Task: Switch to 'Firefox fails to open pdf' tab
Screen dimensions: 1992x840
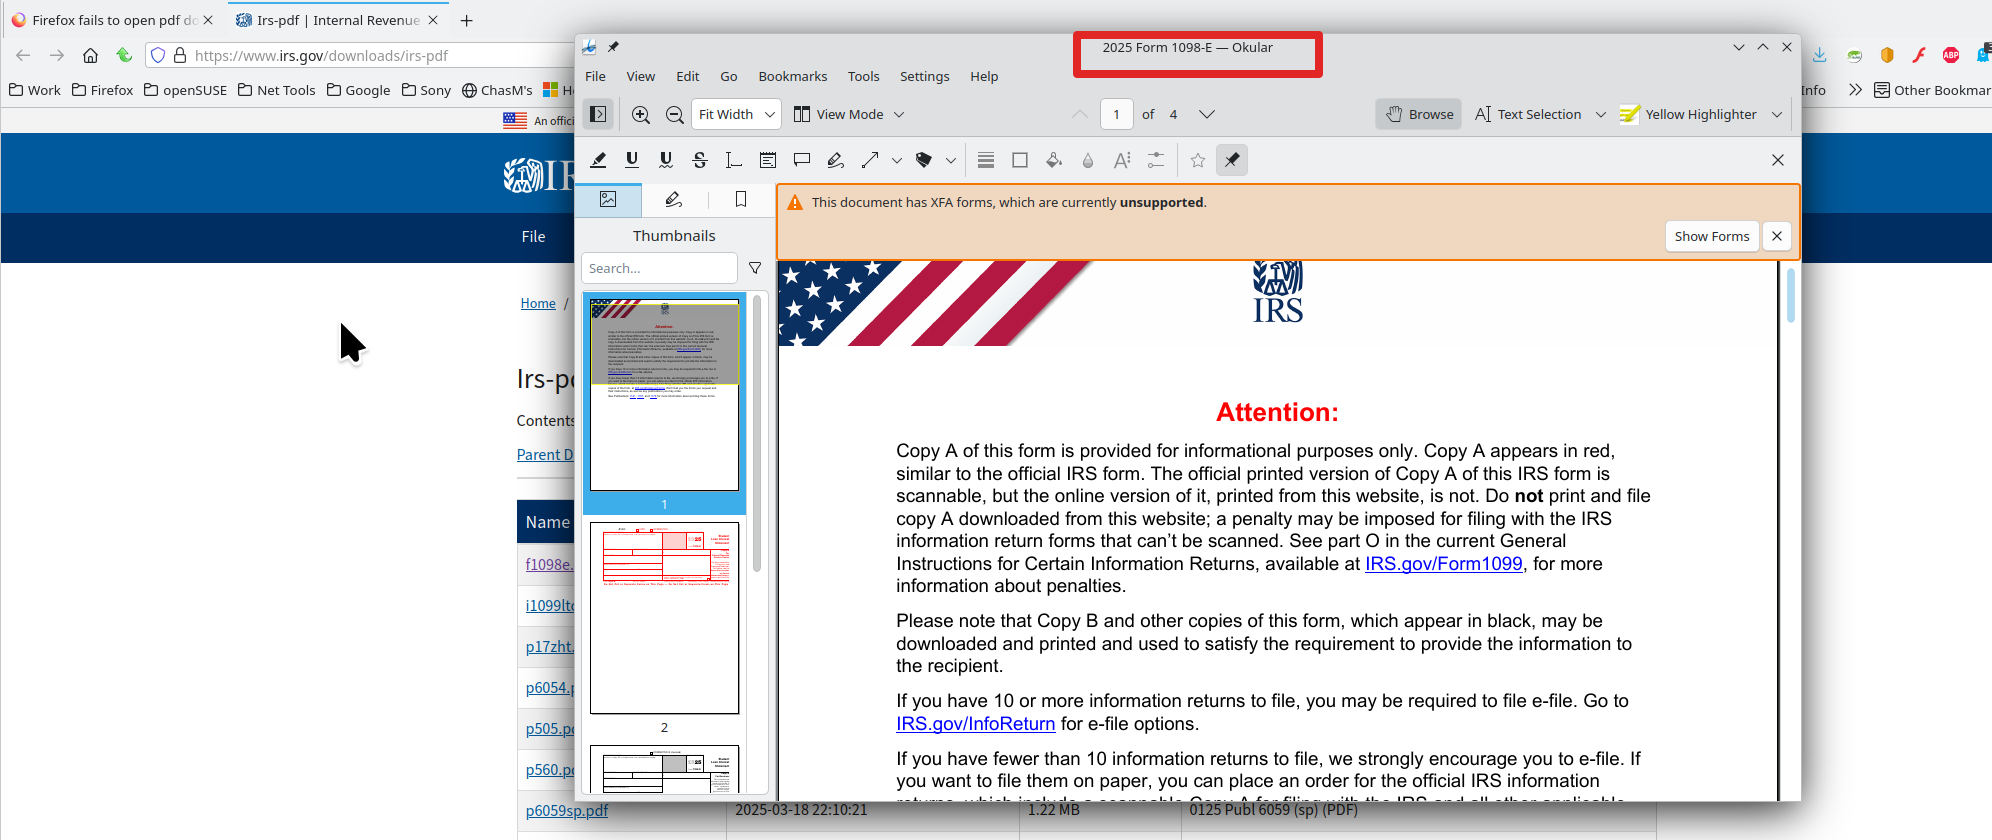Action: 113,20
